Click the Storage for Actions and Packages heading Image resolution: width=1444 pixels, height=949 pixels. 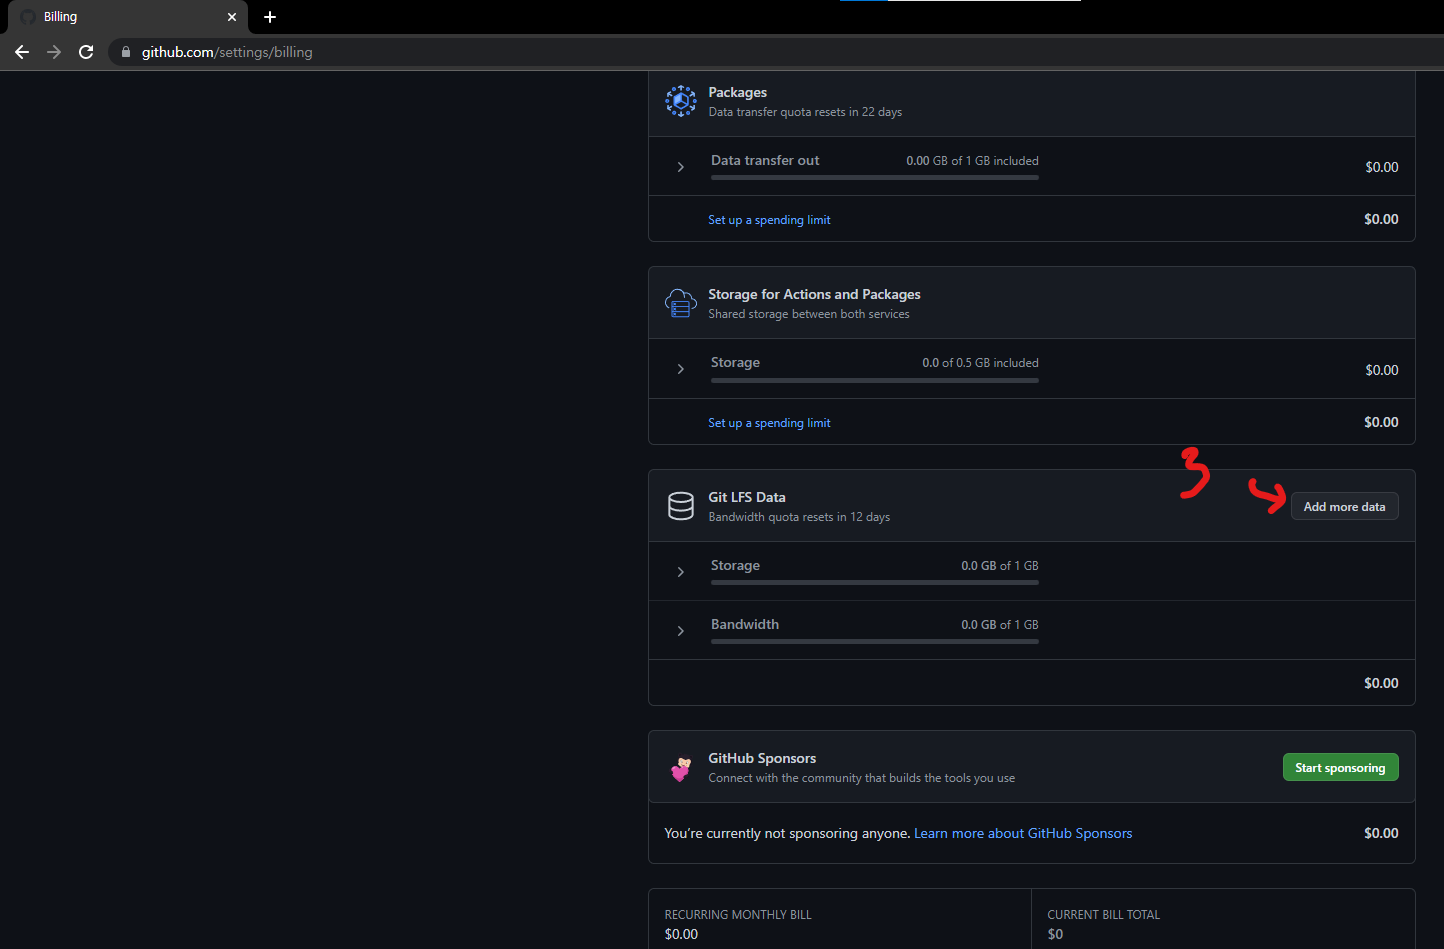point(814,294)
